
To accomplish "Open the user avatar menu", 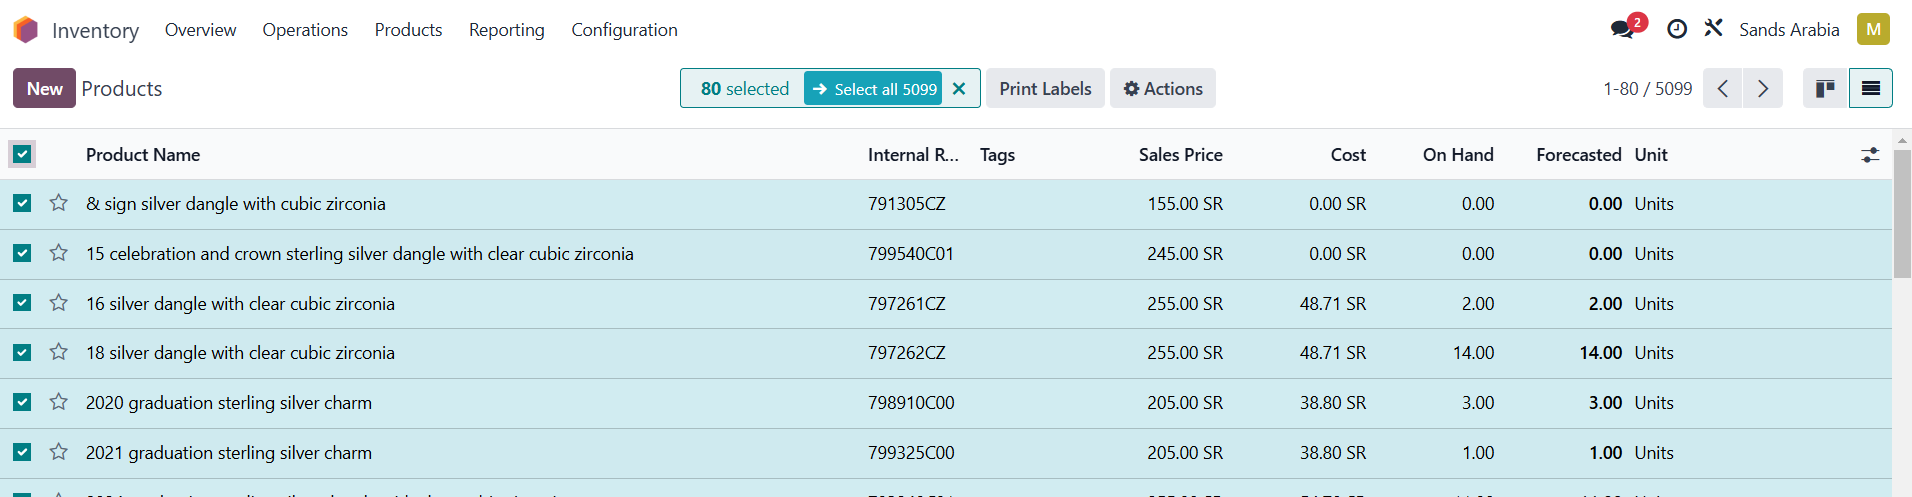I will pyautogui.click(x=1873, y=29).
